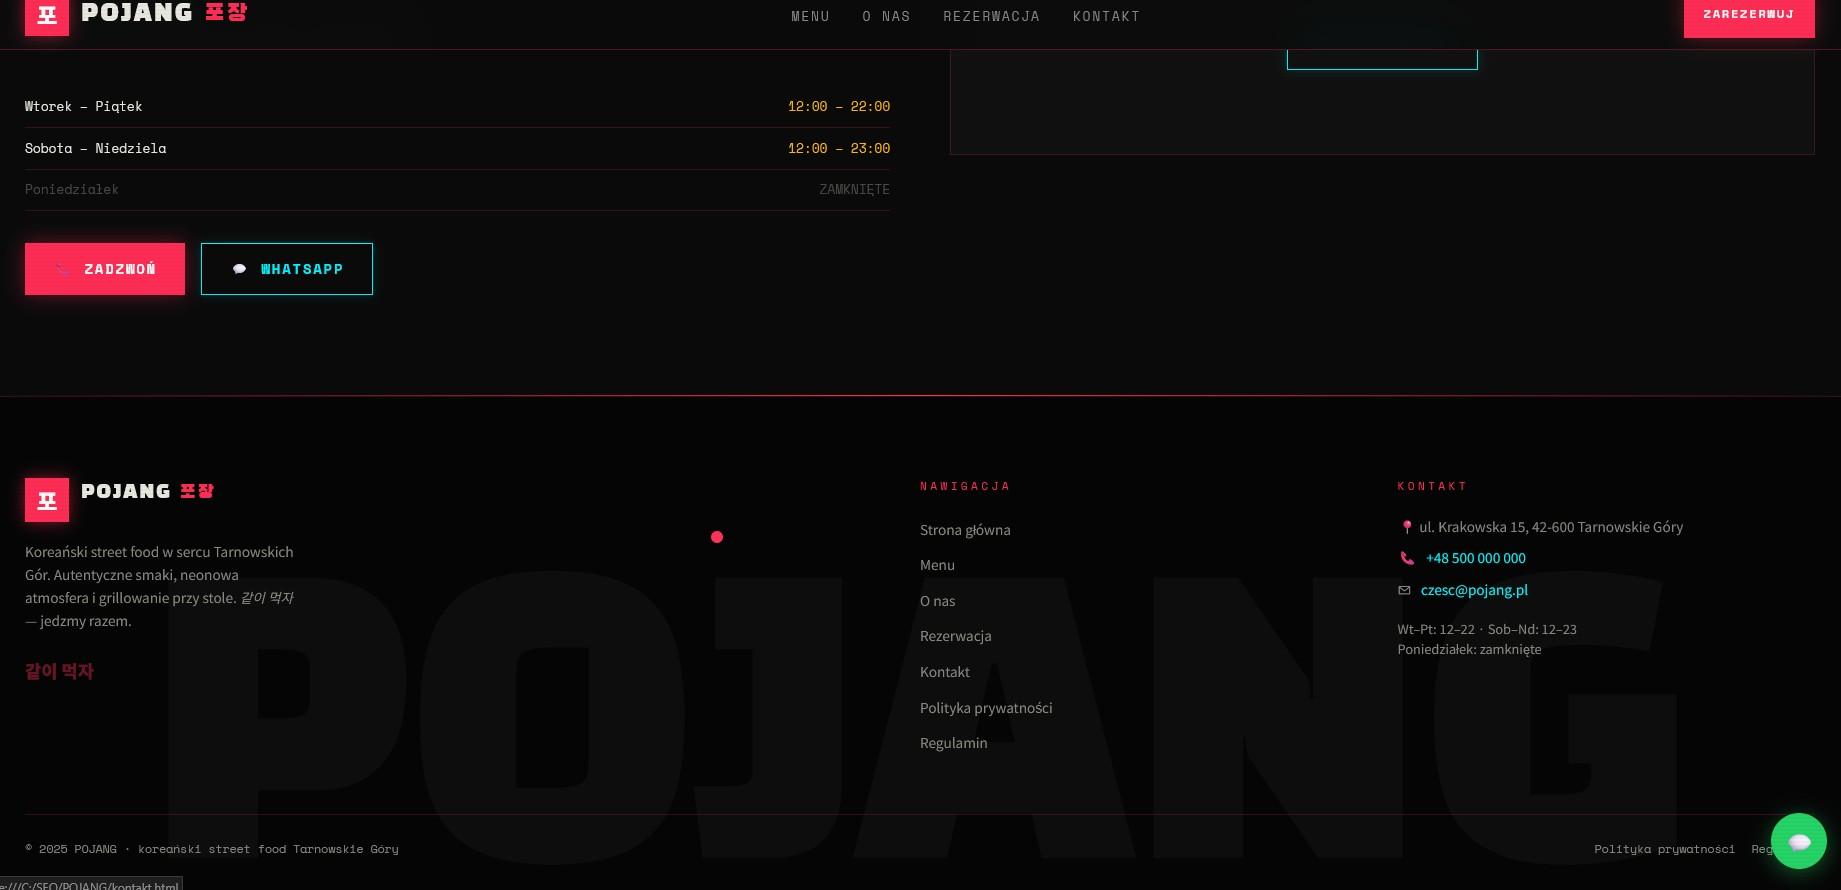Open the green chat bubble widget
The image size is (1841, 890).
click(x=1799, y=841)
